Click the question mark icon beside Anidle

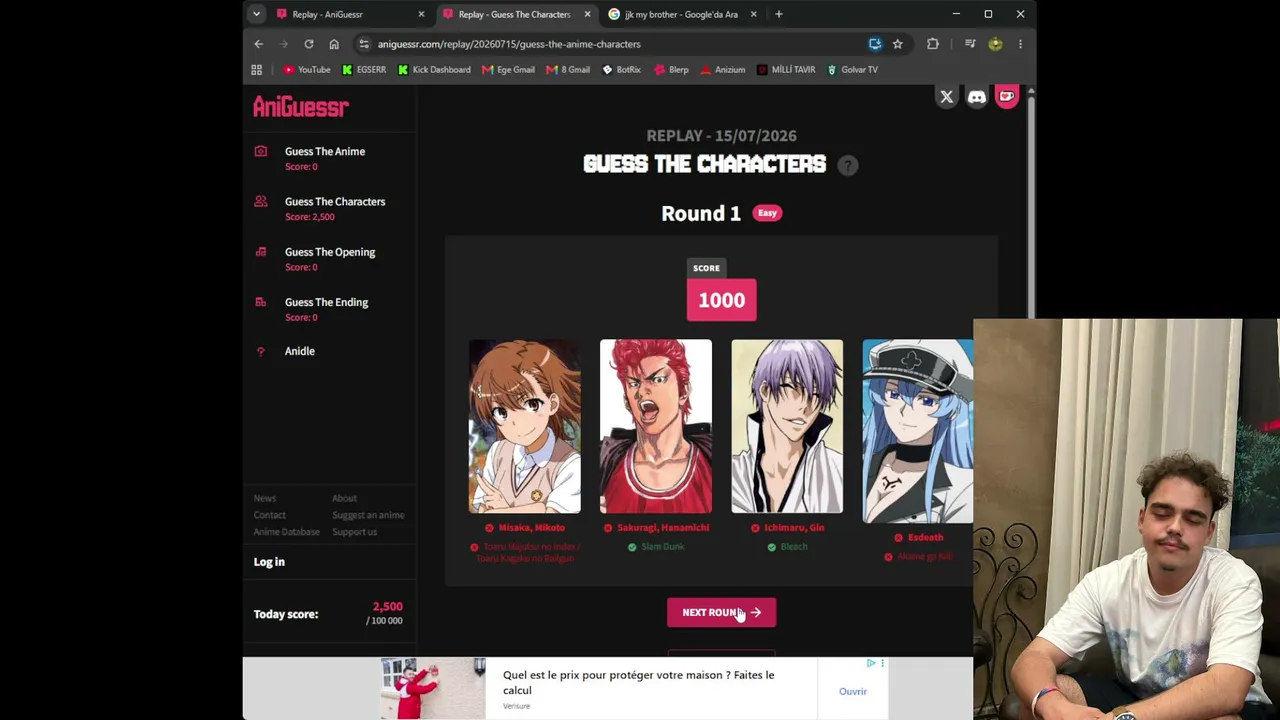click(x=261, y=351)
